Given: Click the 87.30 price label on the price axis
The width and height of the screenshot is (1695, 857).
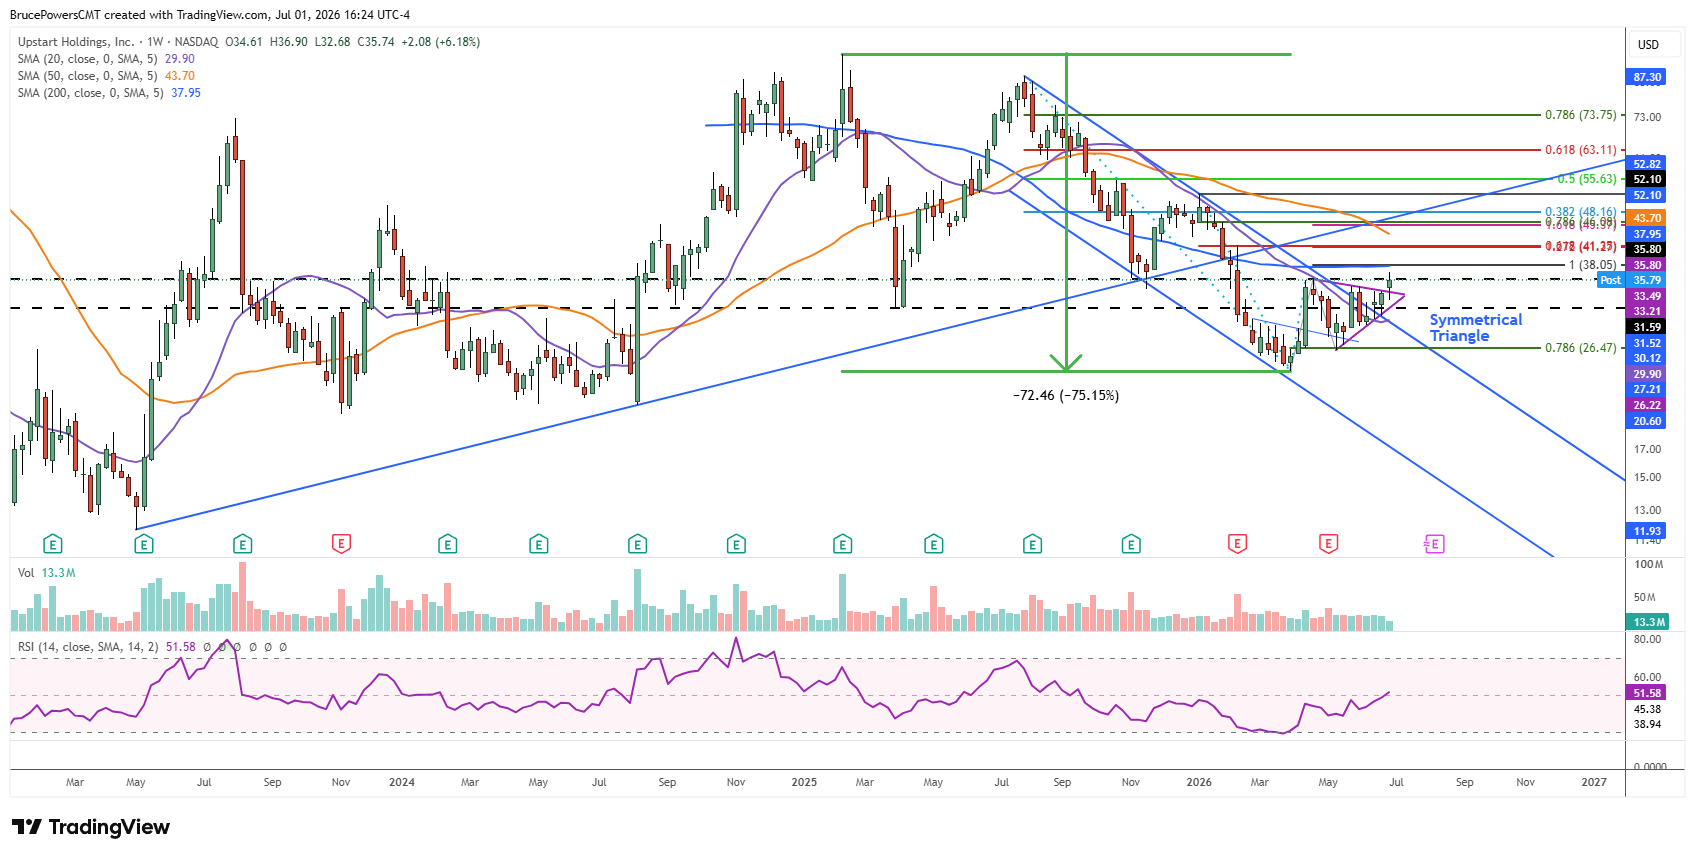Looking at the screenshot, I should coord(1647,77).
